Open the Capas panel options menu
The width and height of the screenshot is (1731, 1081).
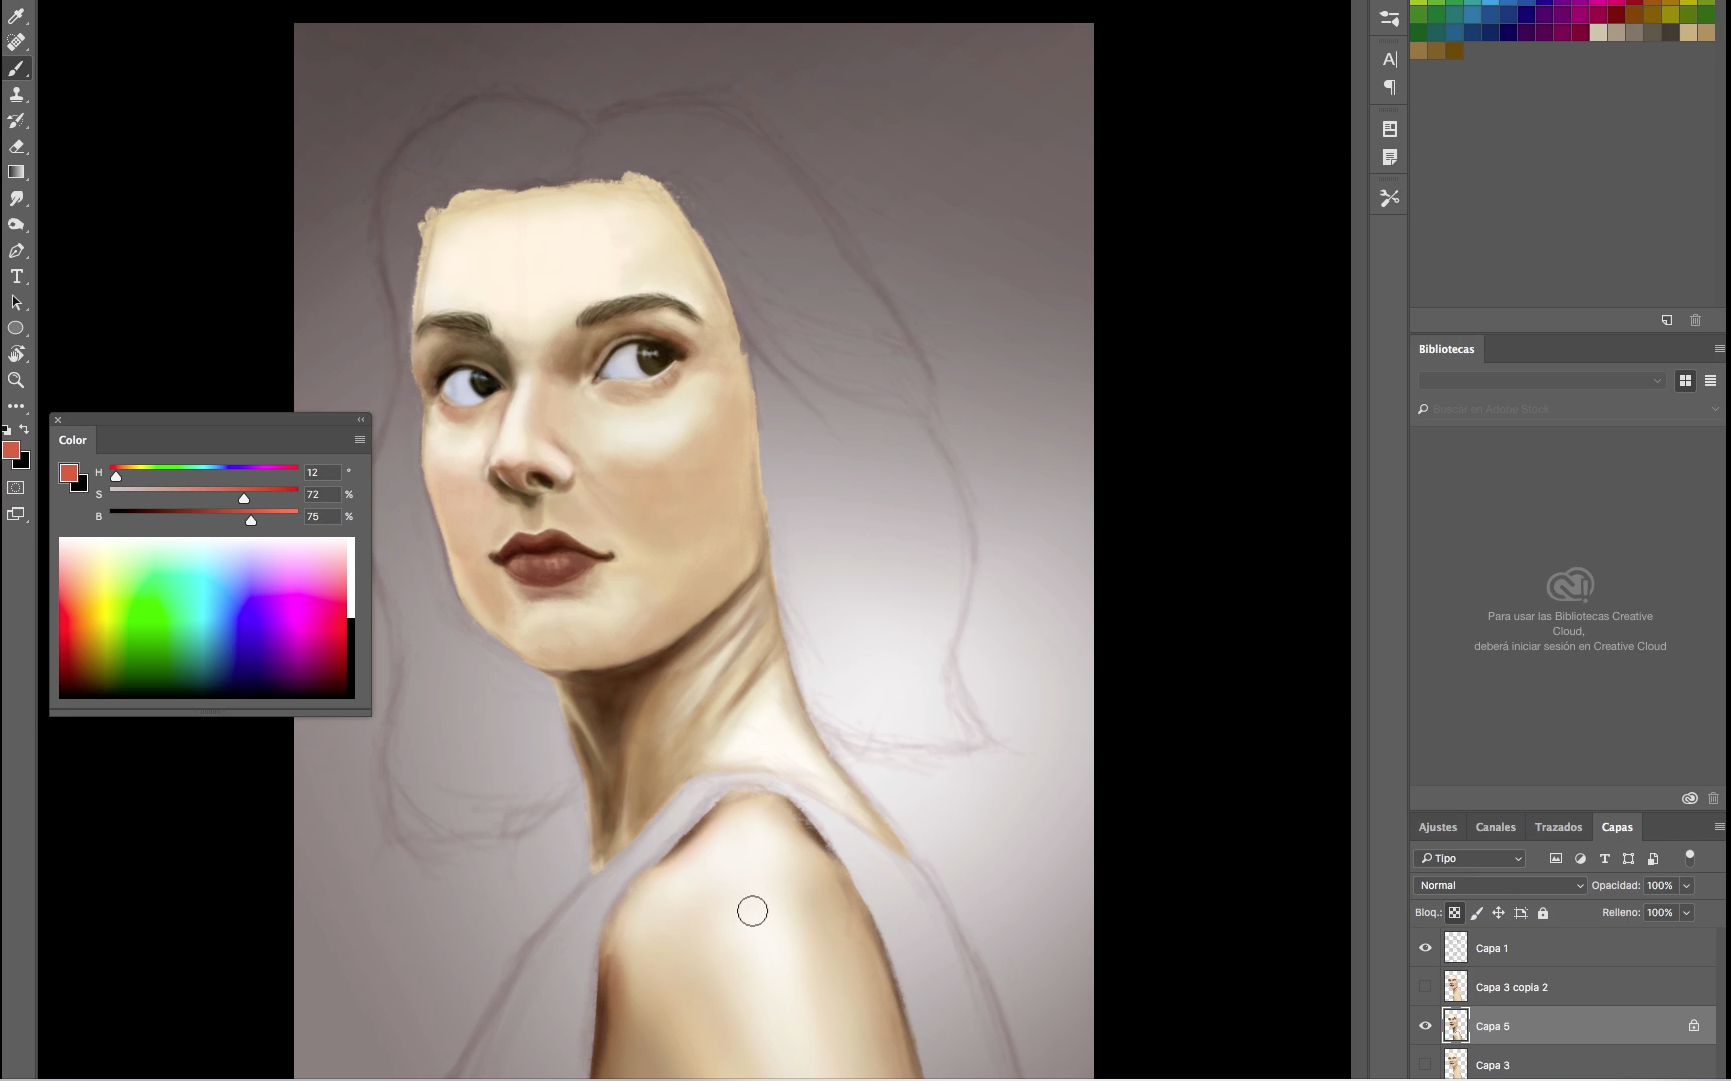pos(1719,827)
